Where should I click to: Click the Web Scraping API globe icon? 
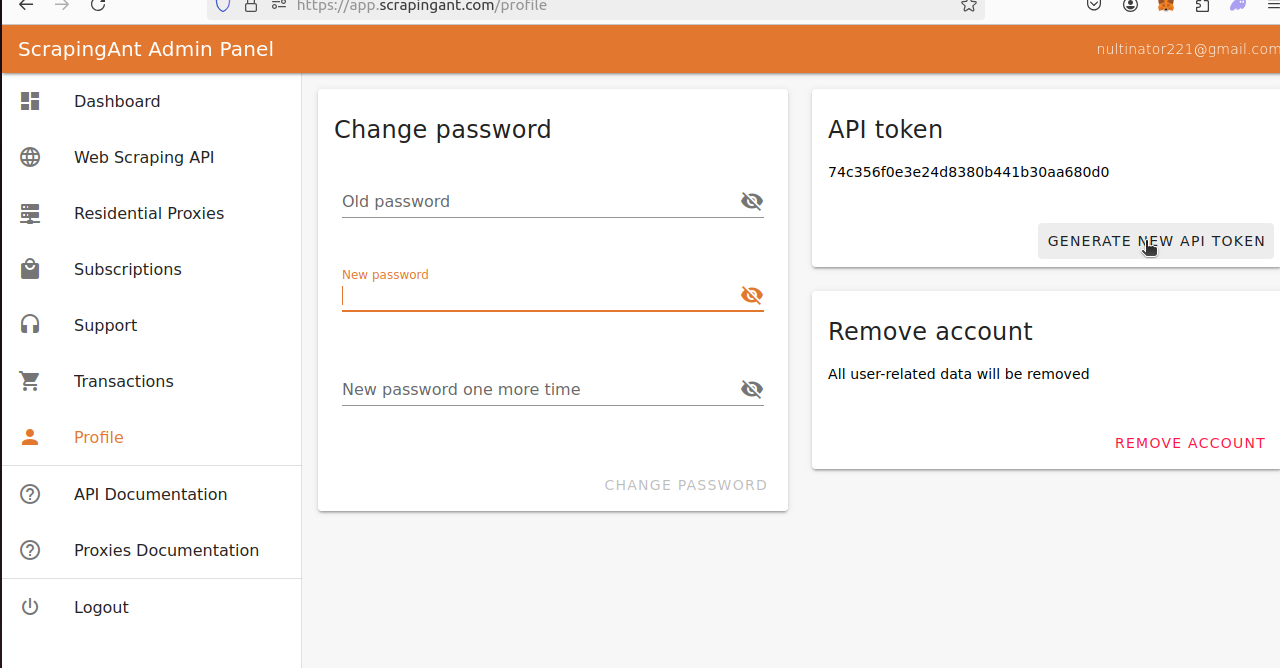[30, 157]
